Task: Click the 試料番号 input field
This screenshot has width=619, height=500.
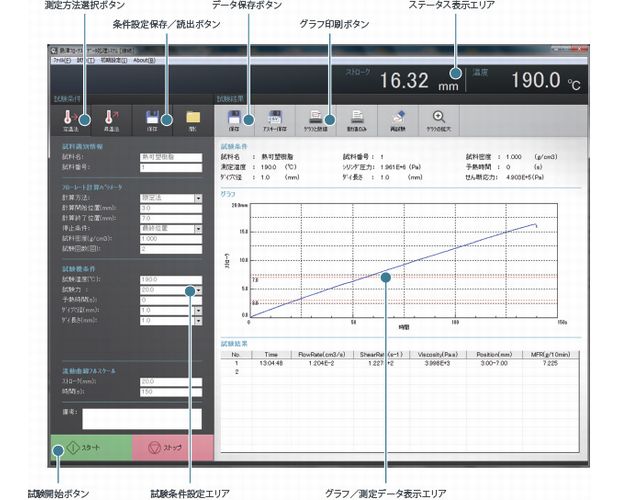Action: tap(171, 167)
